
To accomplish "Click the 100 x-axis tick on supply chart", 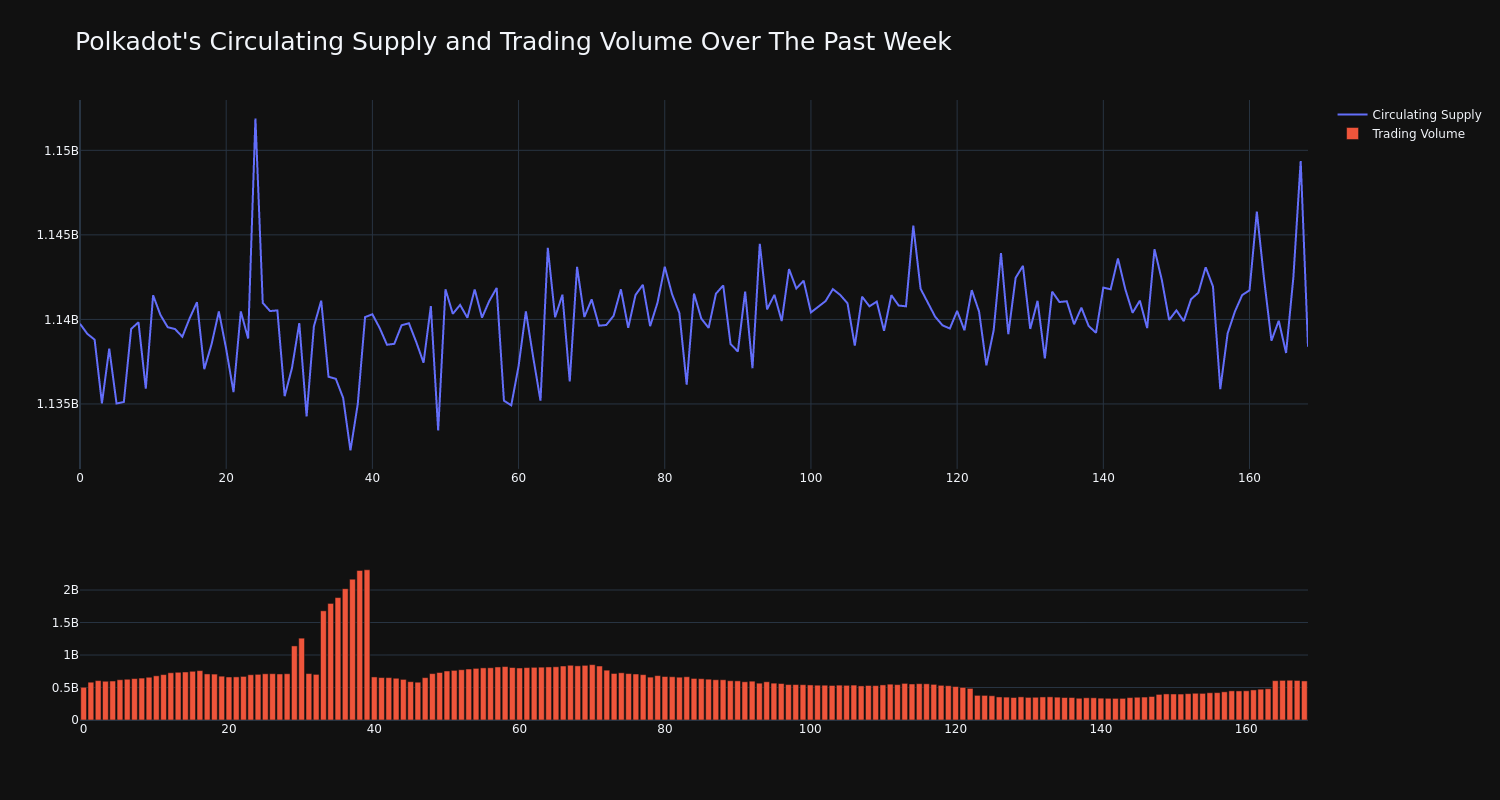I will (811, 478).
